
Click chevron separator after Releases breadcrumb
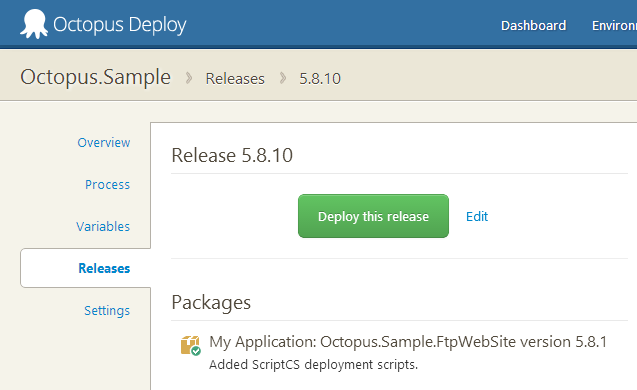283,78
